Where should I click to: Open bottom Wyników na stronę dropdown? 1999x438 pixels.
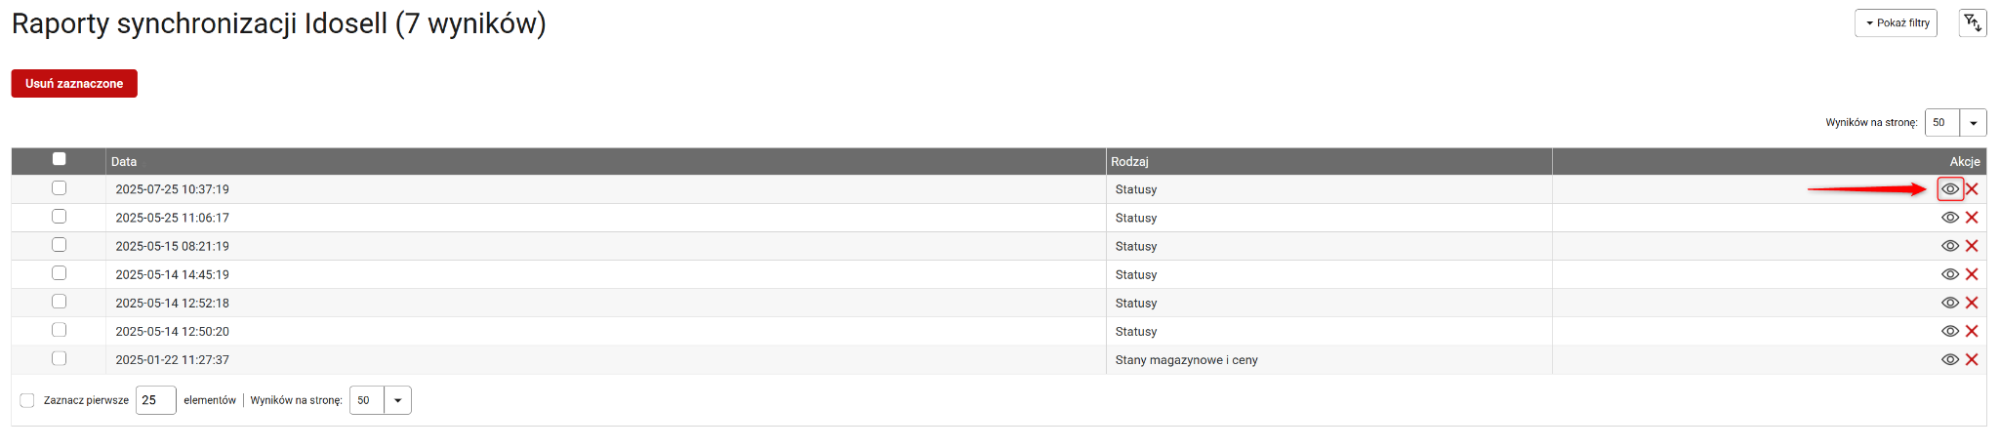click(x=397, y=400)
